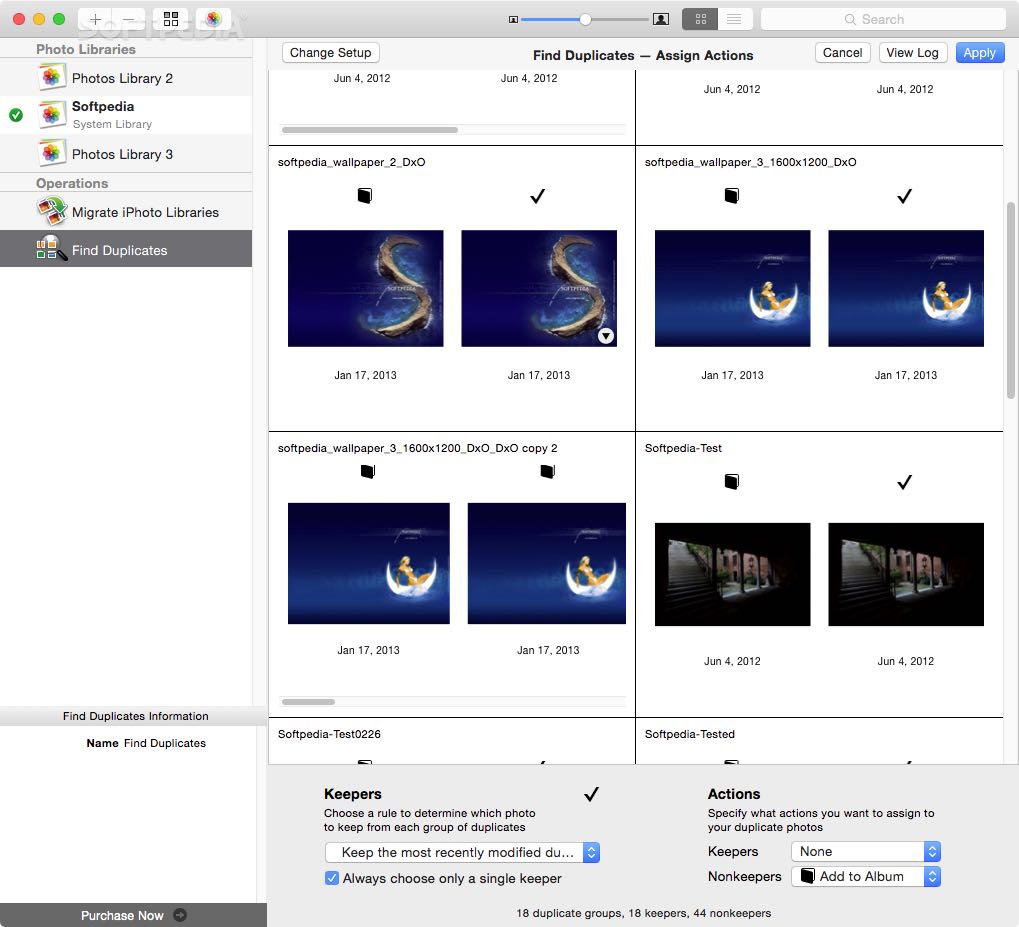Open the Photos app toolbar icon
The image size is (1019, 927).
213,20
